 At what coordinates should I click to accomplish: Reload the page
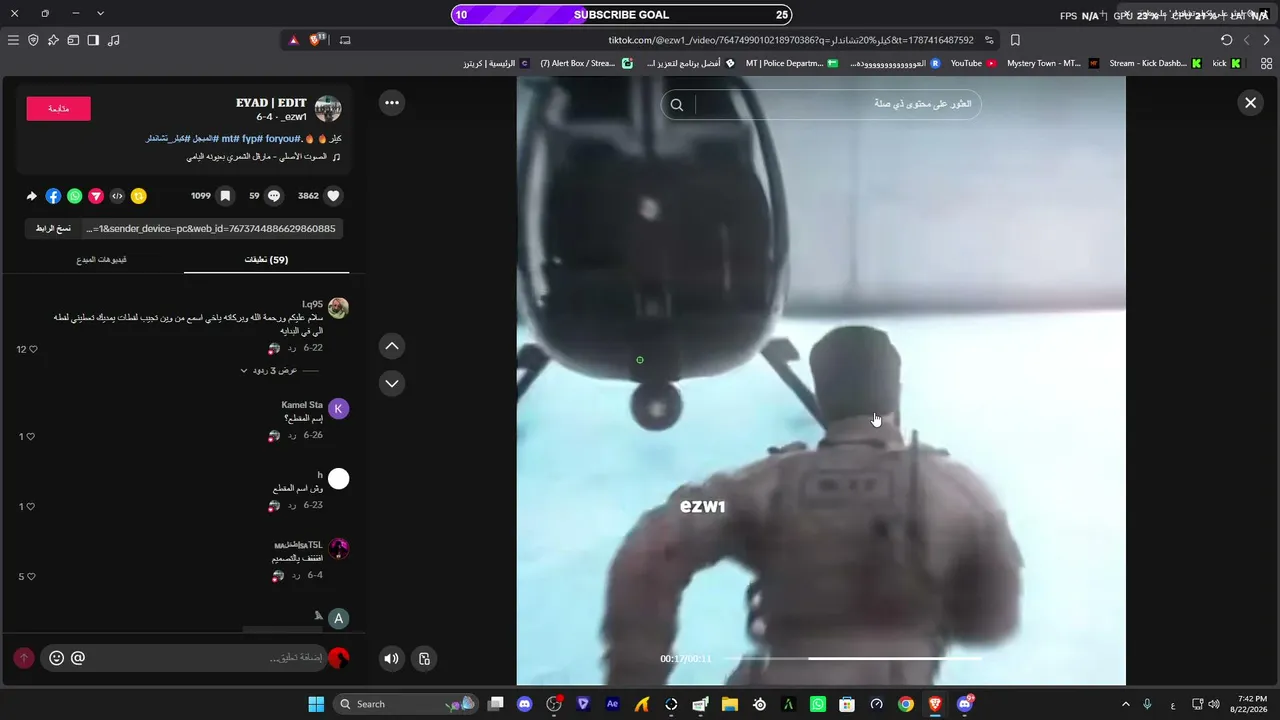tap(1227, 40)
